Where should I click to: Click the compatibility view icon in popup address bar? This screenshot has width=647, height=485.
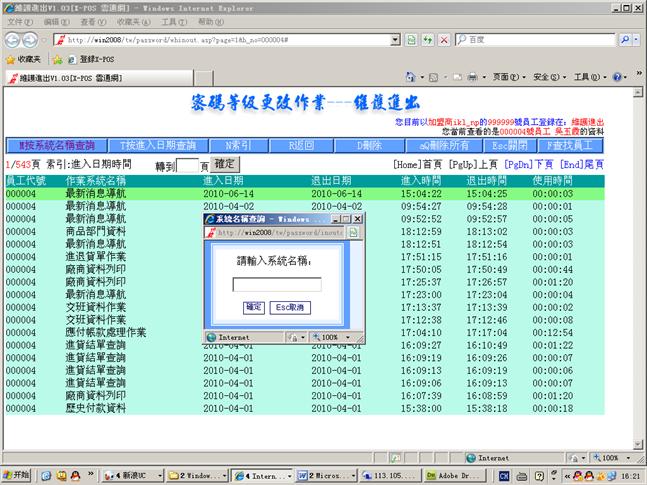[351, 232]
